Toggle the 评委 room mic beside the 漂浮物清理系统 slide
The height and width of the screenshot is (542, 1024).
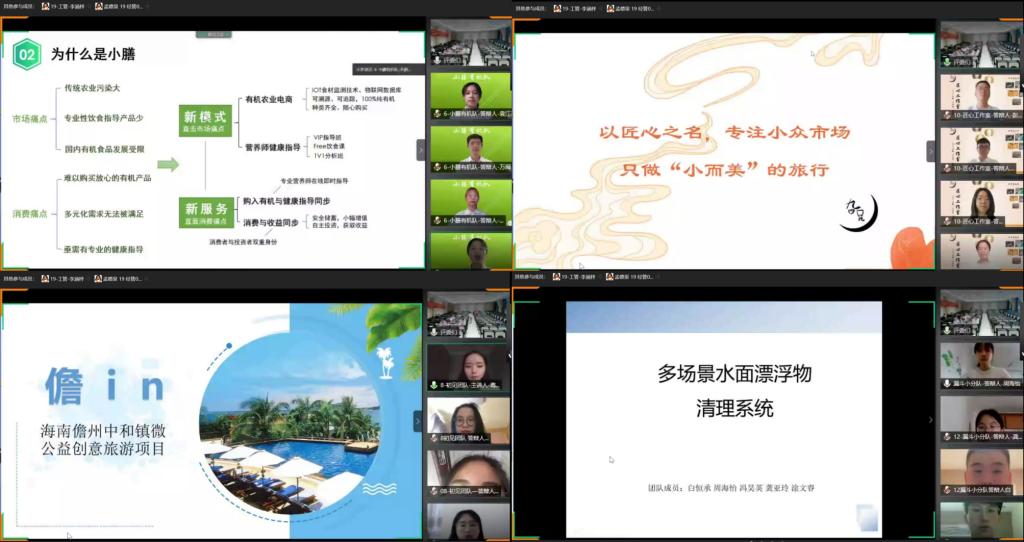click(x=947, y=331)
